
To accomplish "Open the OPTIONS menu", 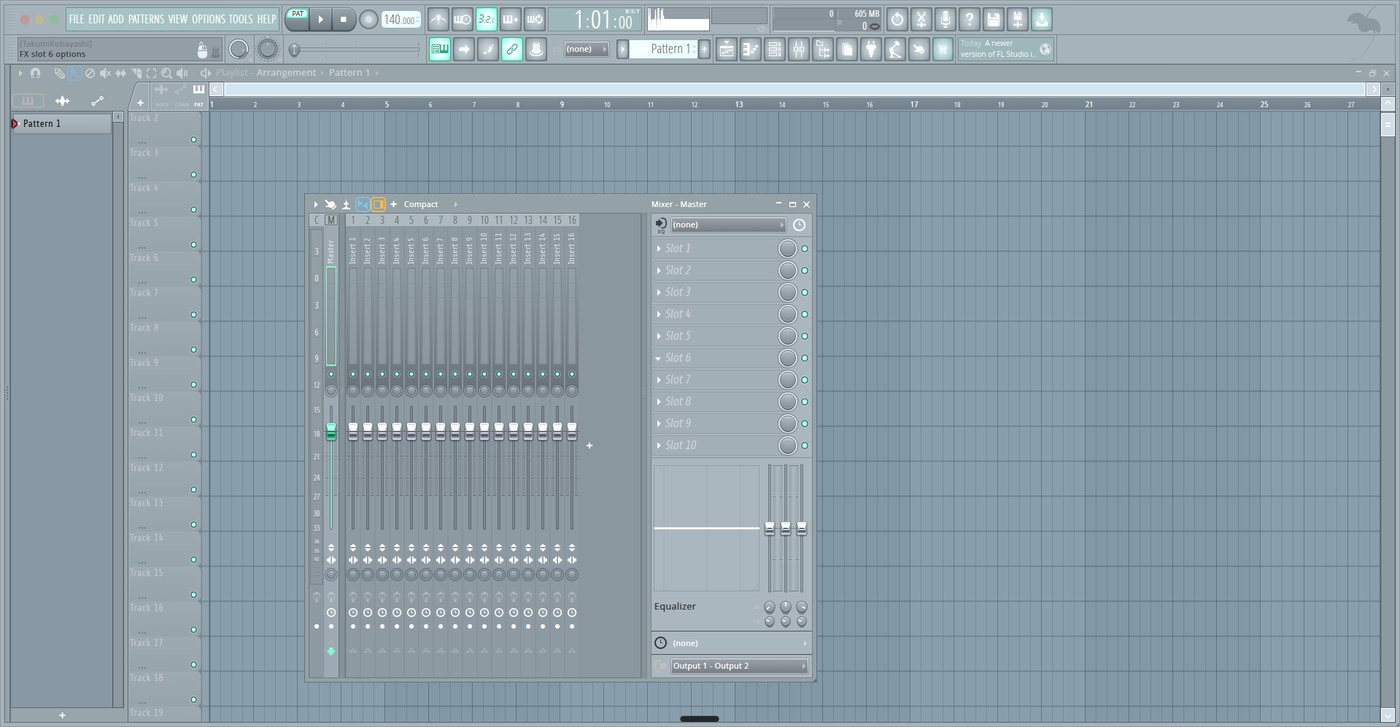I will pos(209,19).
